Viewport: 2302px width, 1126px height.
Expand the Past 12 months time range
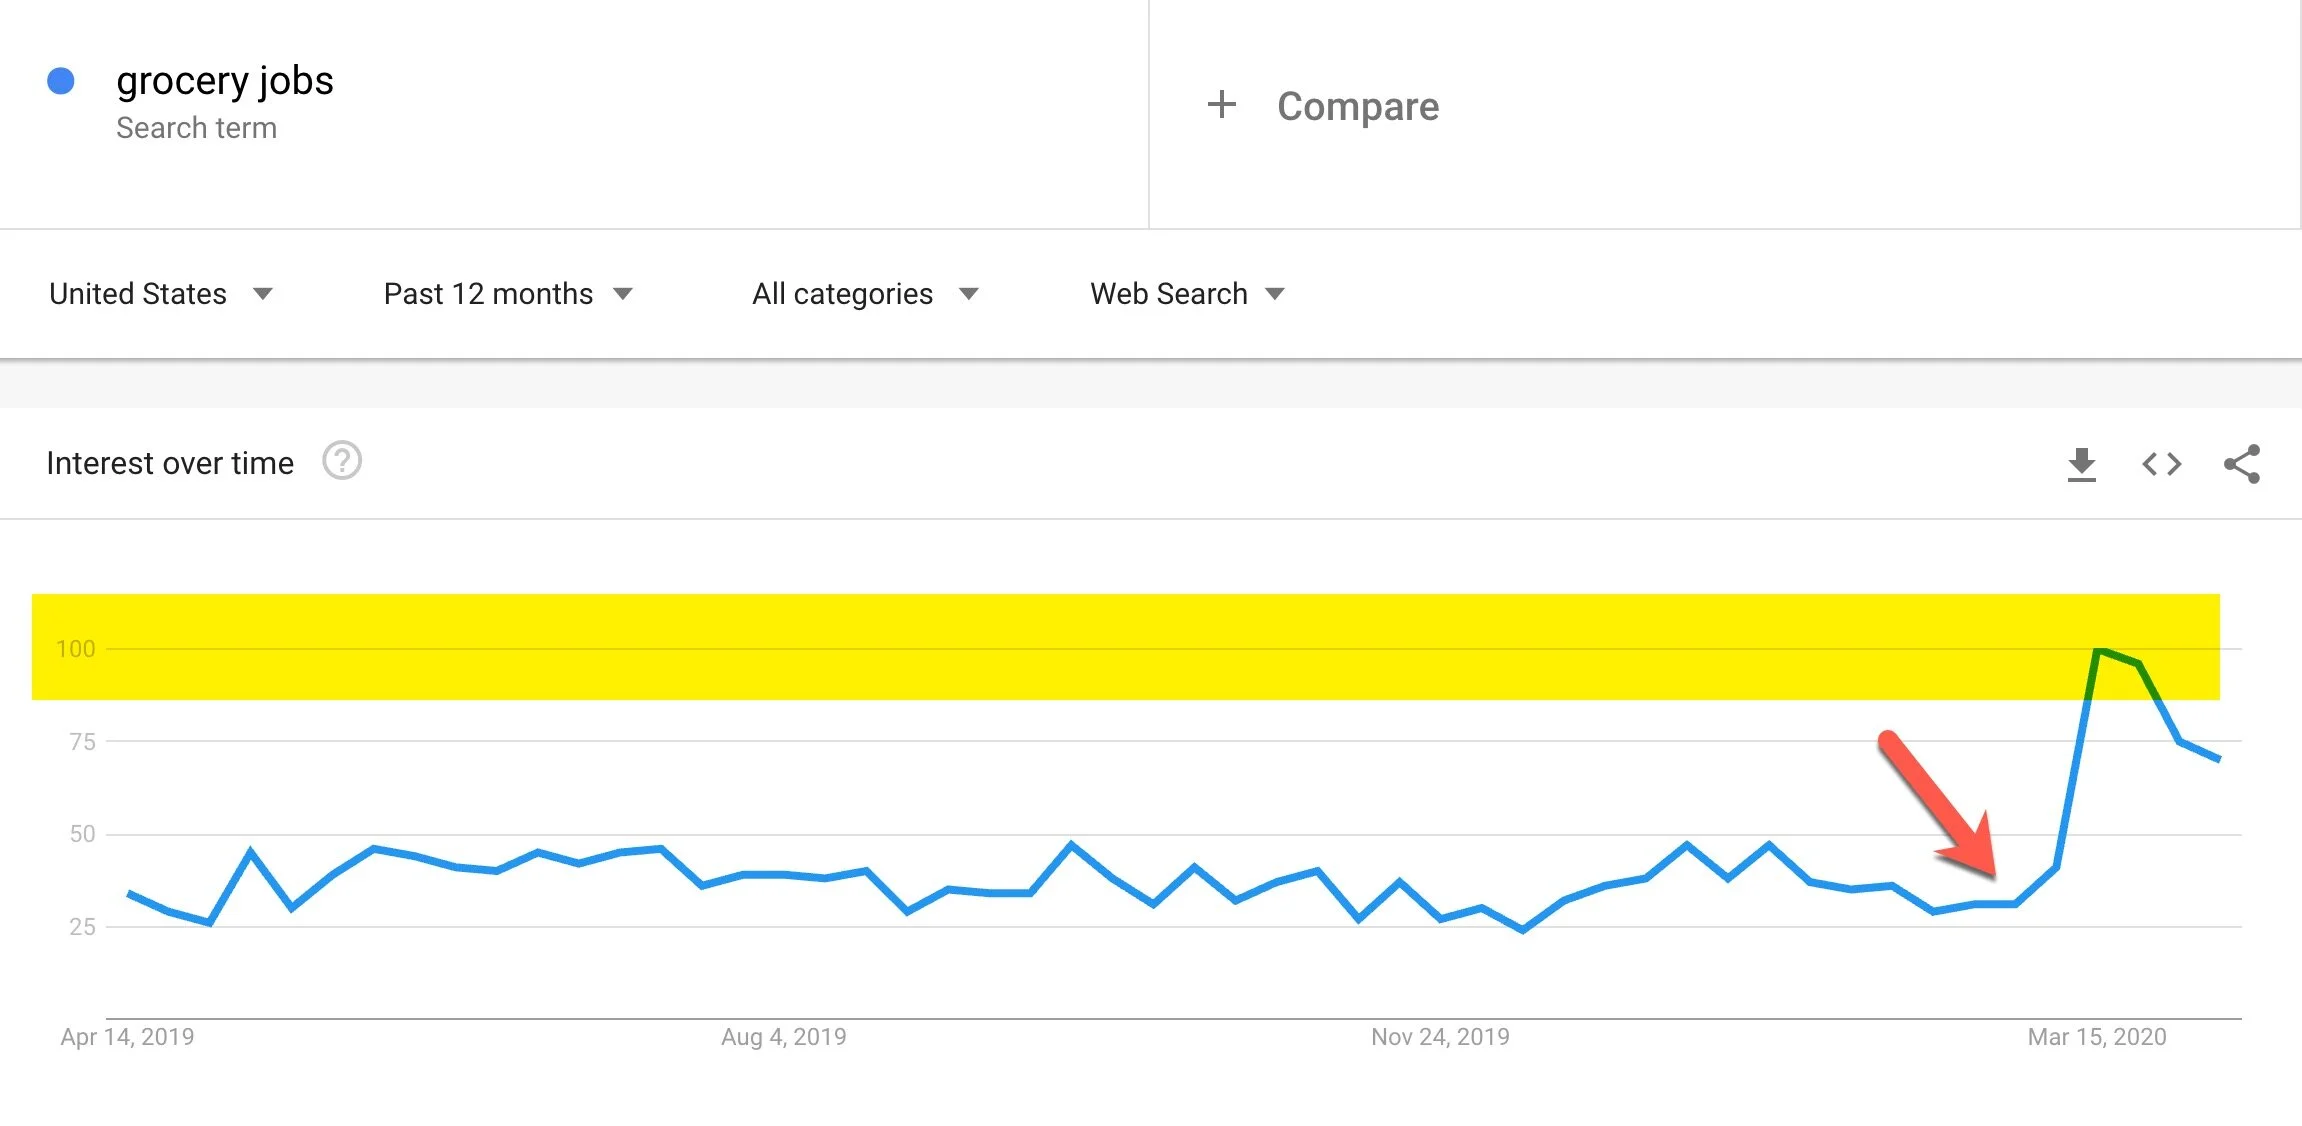point(508,293)
